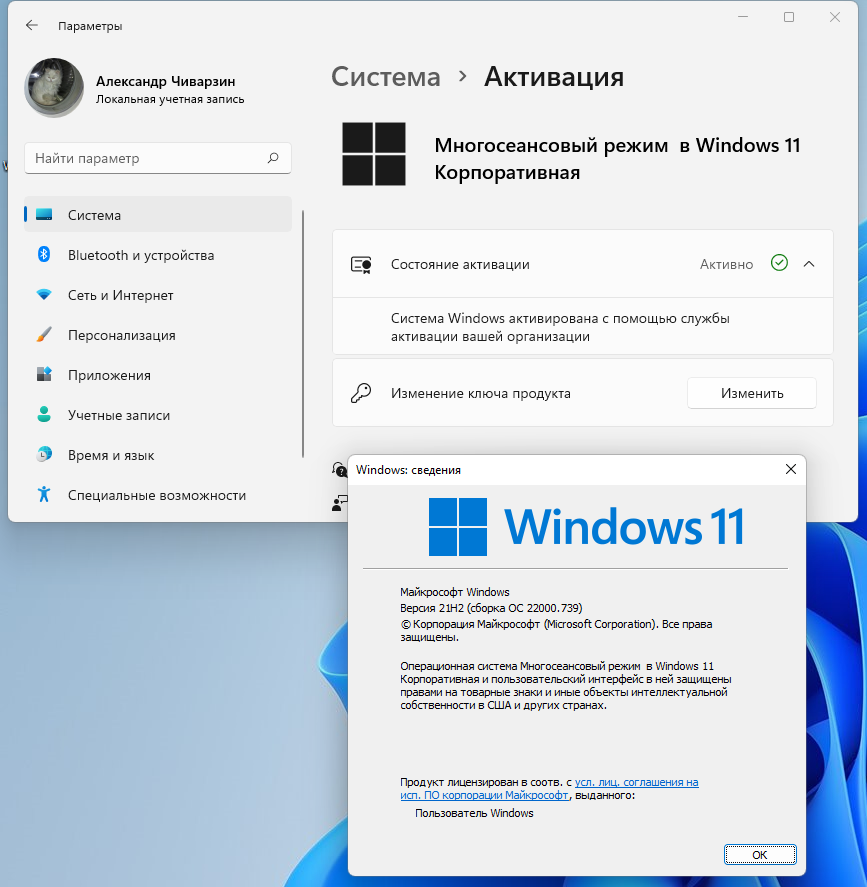Minimize the Settings window
Image resolution: width=867 pixels, height=887 pixels.
[x=743, y=18]
